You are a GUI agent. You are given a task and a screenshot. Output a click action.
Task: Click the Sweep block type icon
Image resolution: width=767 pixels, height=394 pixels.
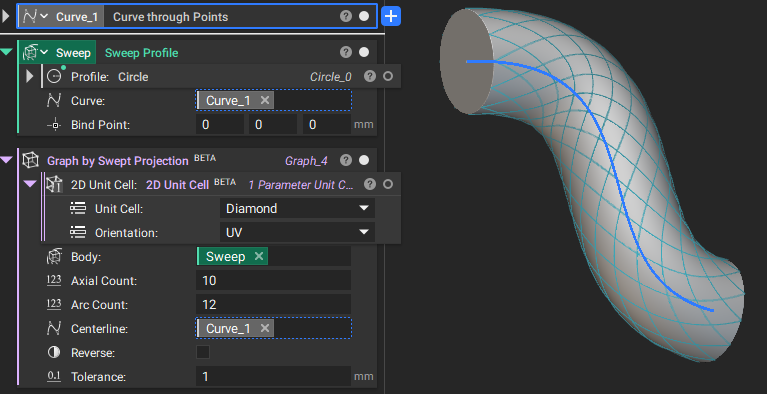click(30, 52)
